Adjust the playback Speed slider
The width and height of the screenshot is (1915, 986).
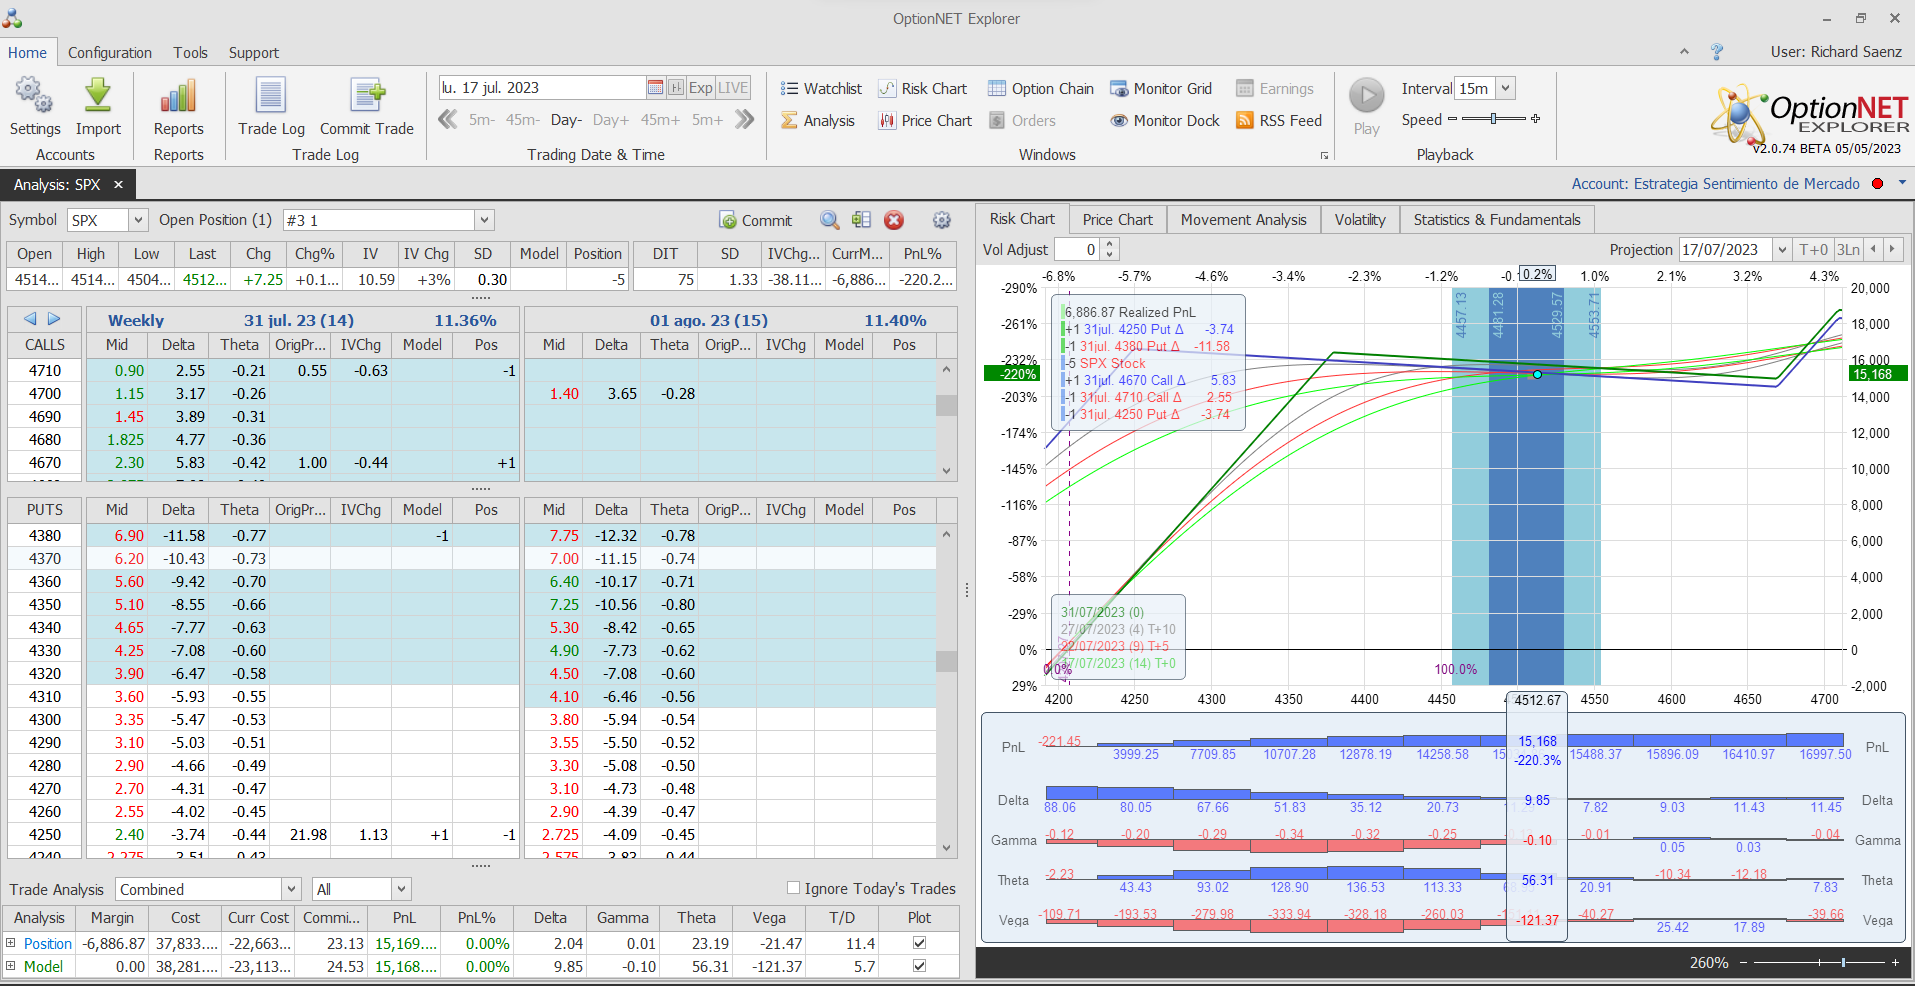(1493, 119)
